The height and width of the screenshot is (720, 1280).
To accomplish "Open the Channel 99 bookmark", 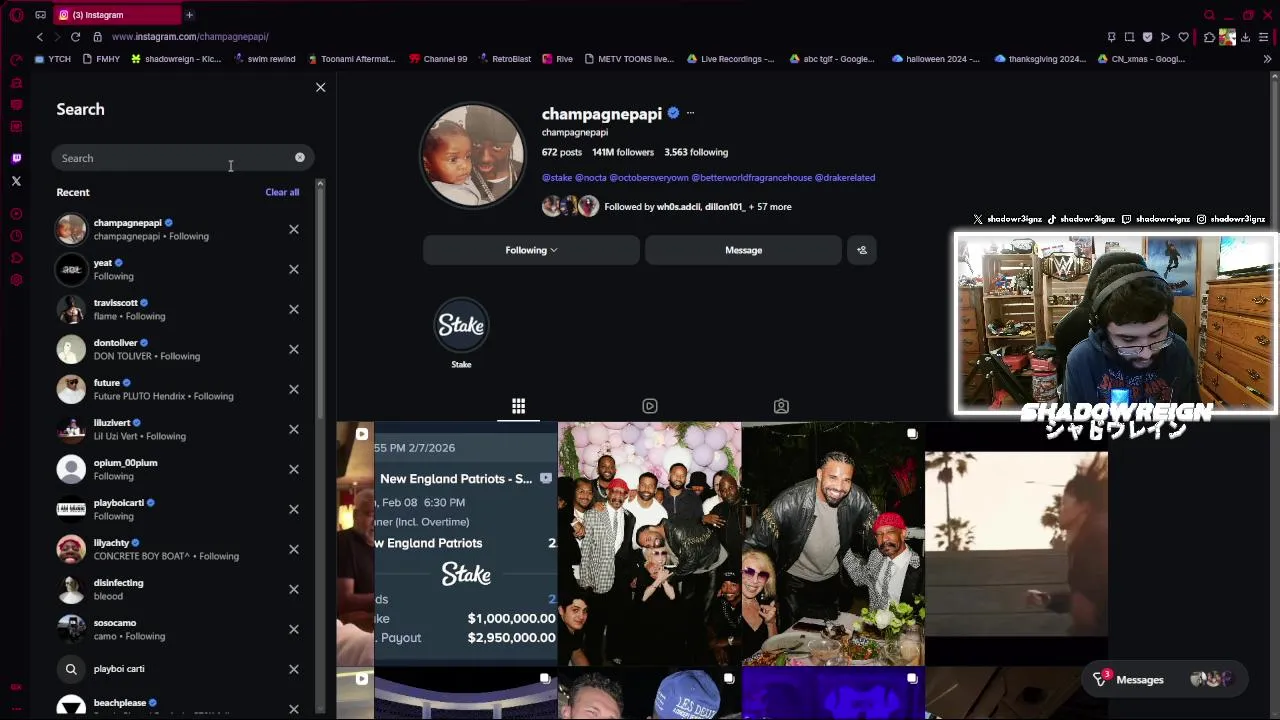I will tap(438, 59).
